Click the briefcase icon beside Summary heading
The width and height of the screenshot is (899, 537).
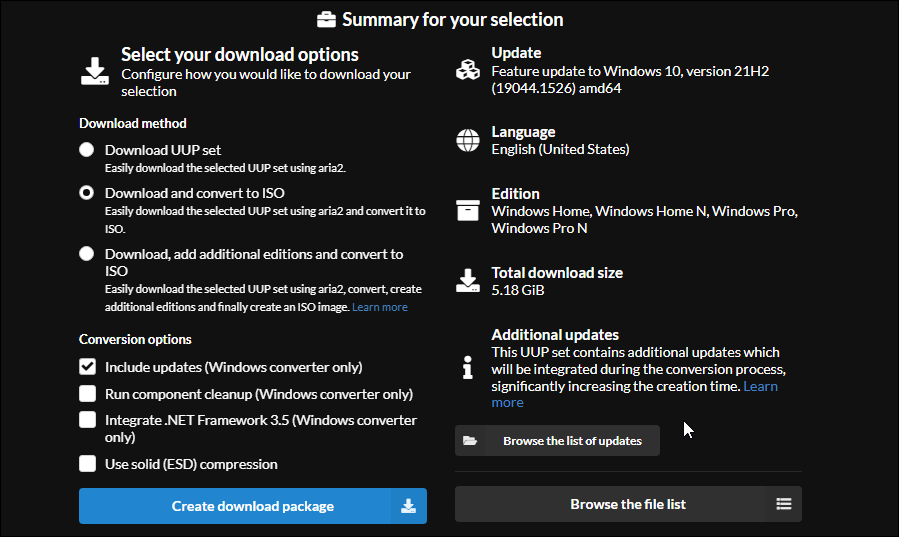point(326,20)
